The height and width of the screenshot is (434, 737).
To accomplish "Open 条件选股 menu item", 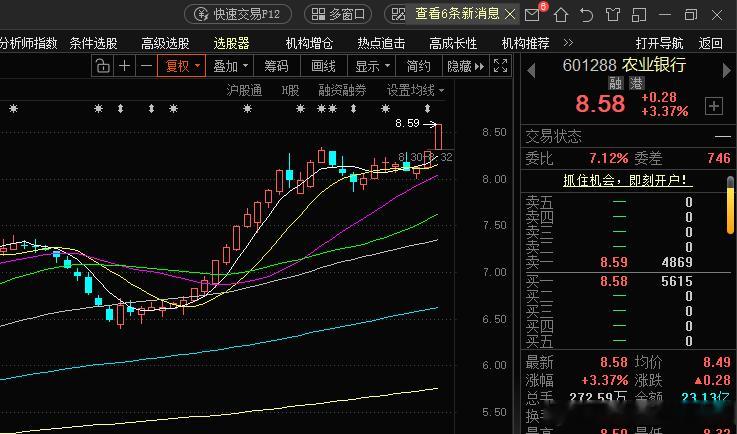I will click(94, 44).
